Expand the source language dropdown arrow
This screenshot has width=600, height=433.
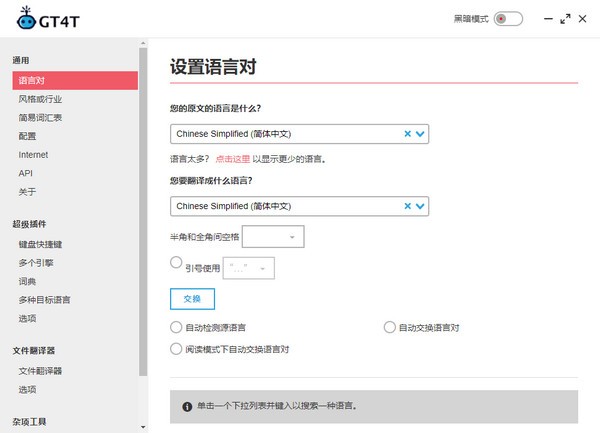[421, 133]
